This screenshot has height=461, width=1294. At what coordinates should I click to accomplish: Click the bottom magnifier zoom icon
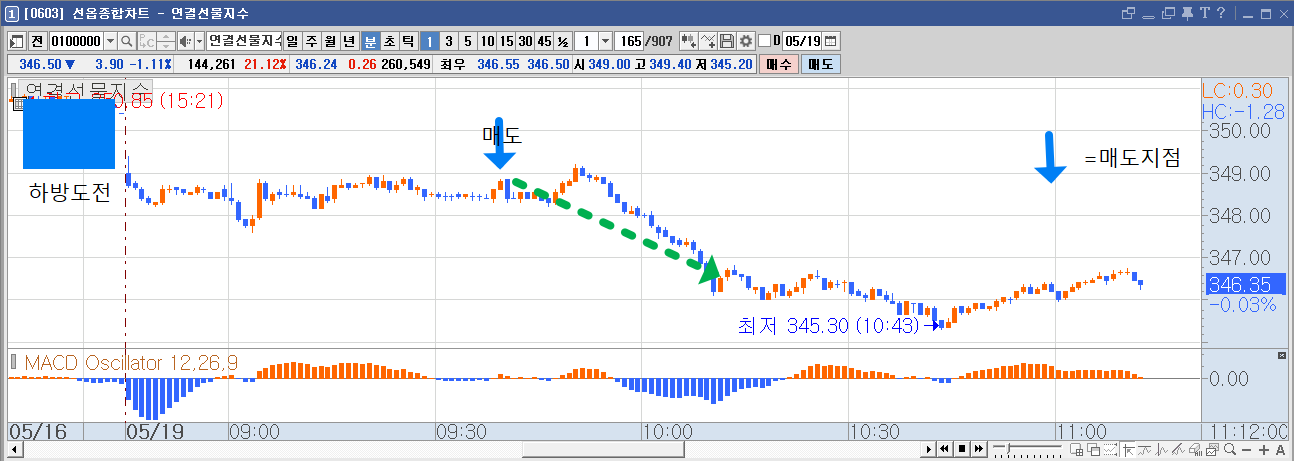1229,450
